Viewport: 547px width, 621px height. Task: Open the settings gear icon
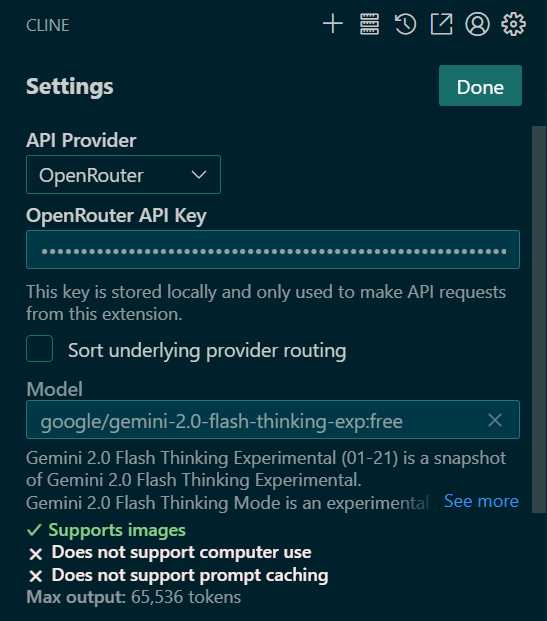tap(513, 24)
